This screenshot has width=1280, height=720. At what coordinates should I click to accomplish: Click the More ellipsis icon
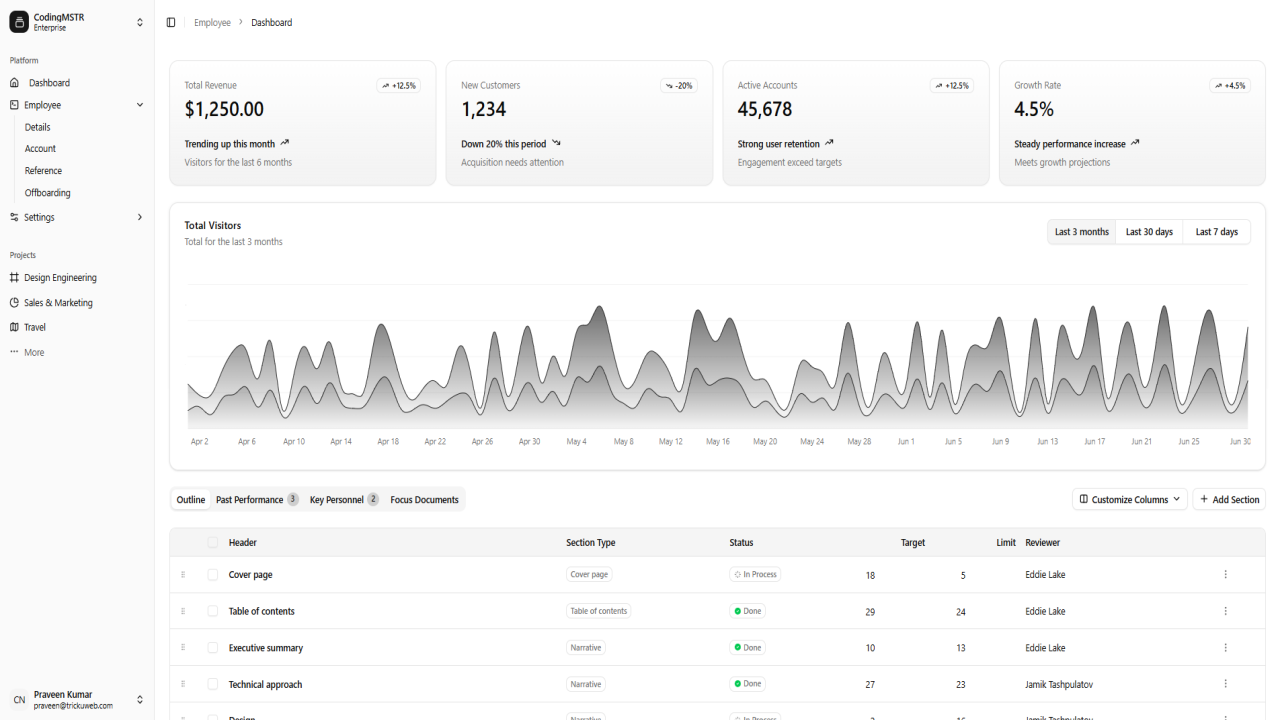14,352
